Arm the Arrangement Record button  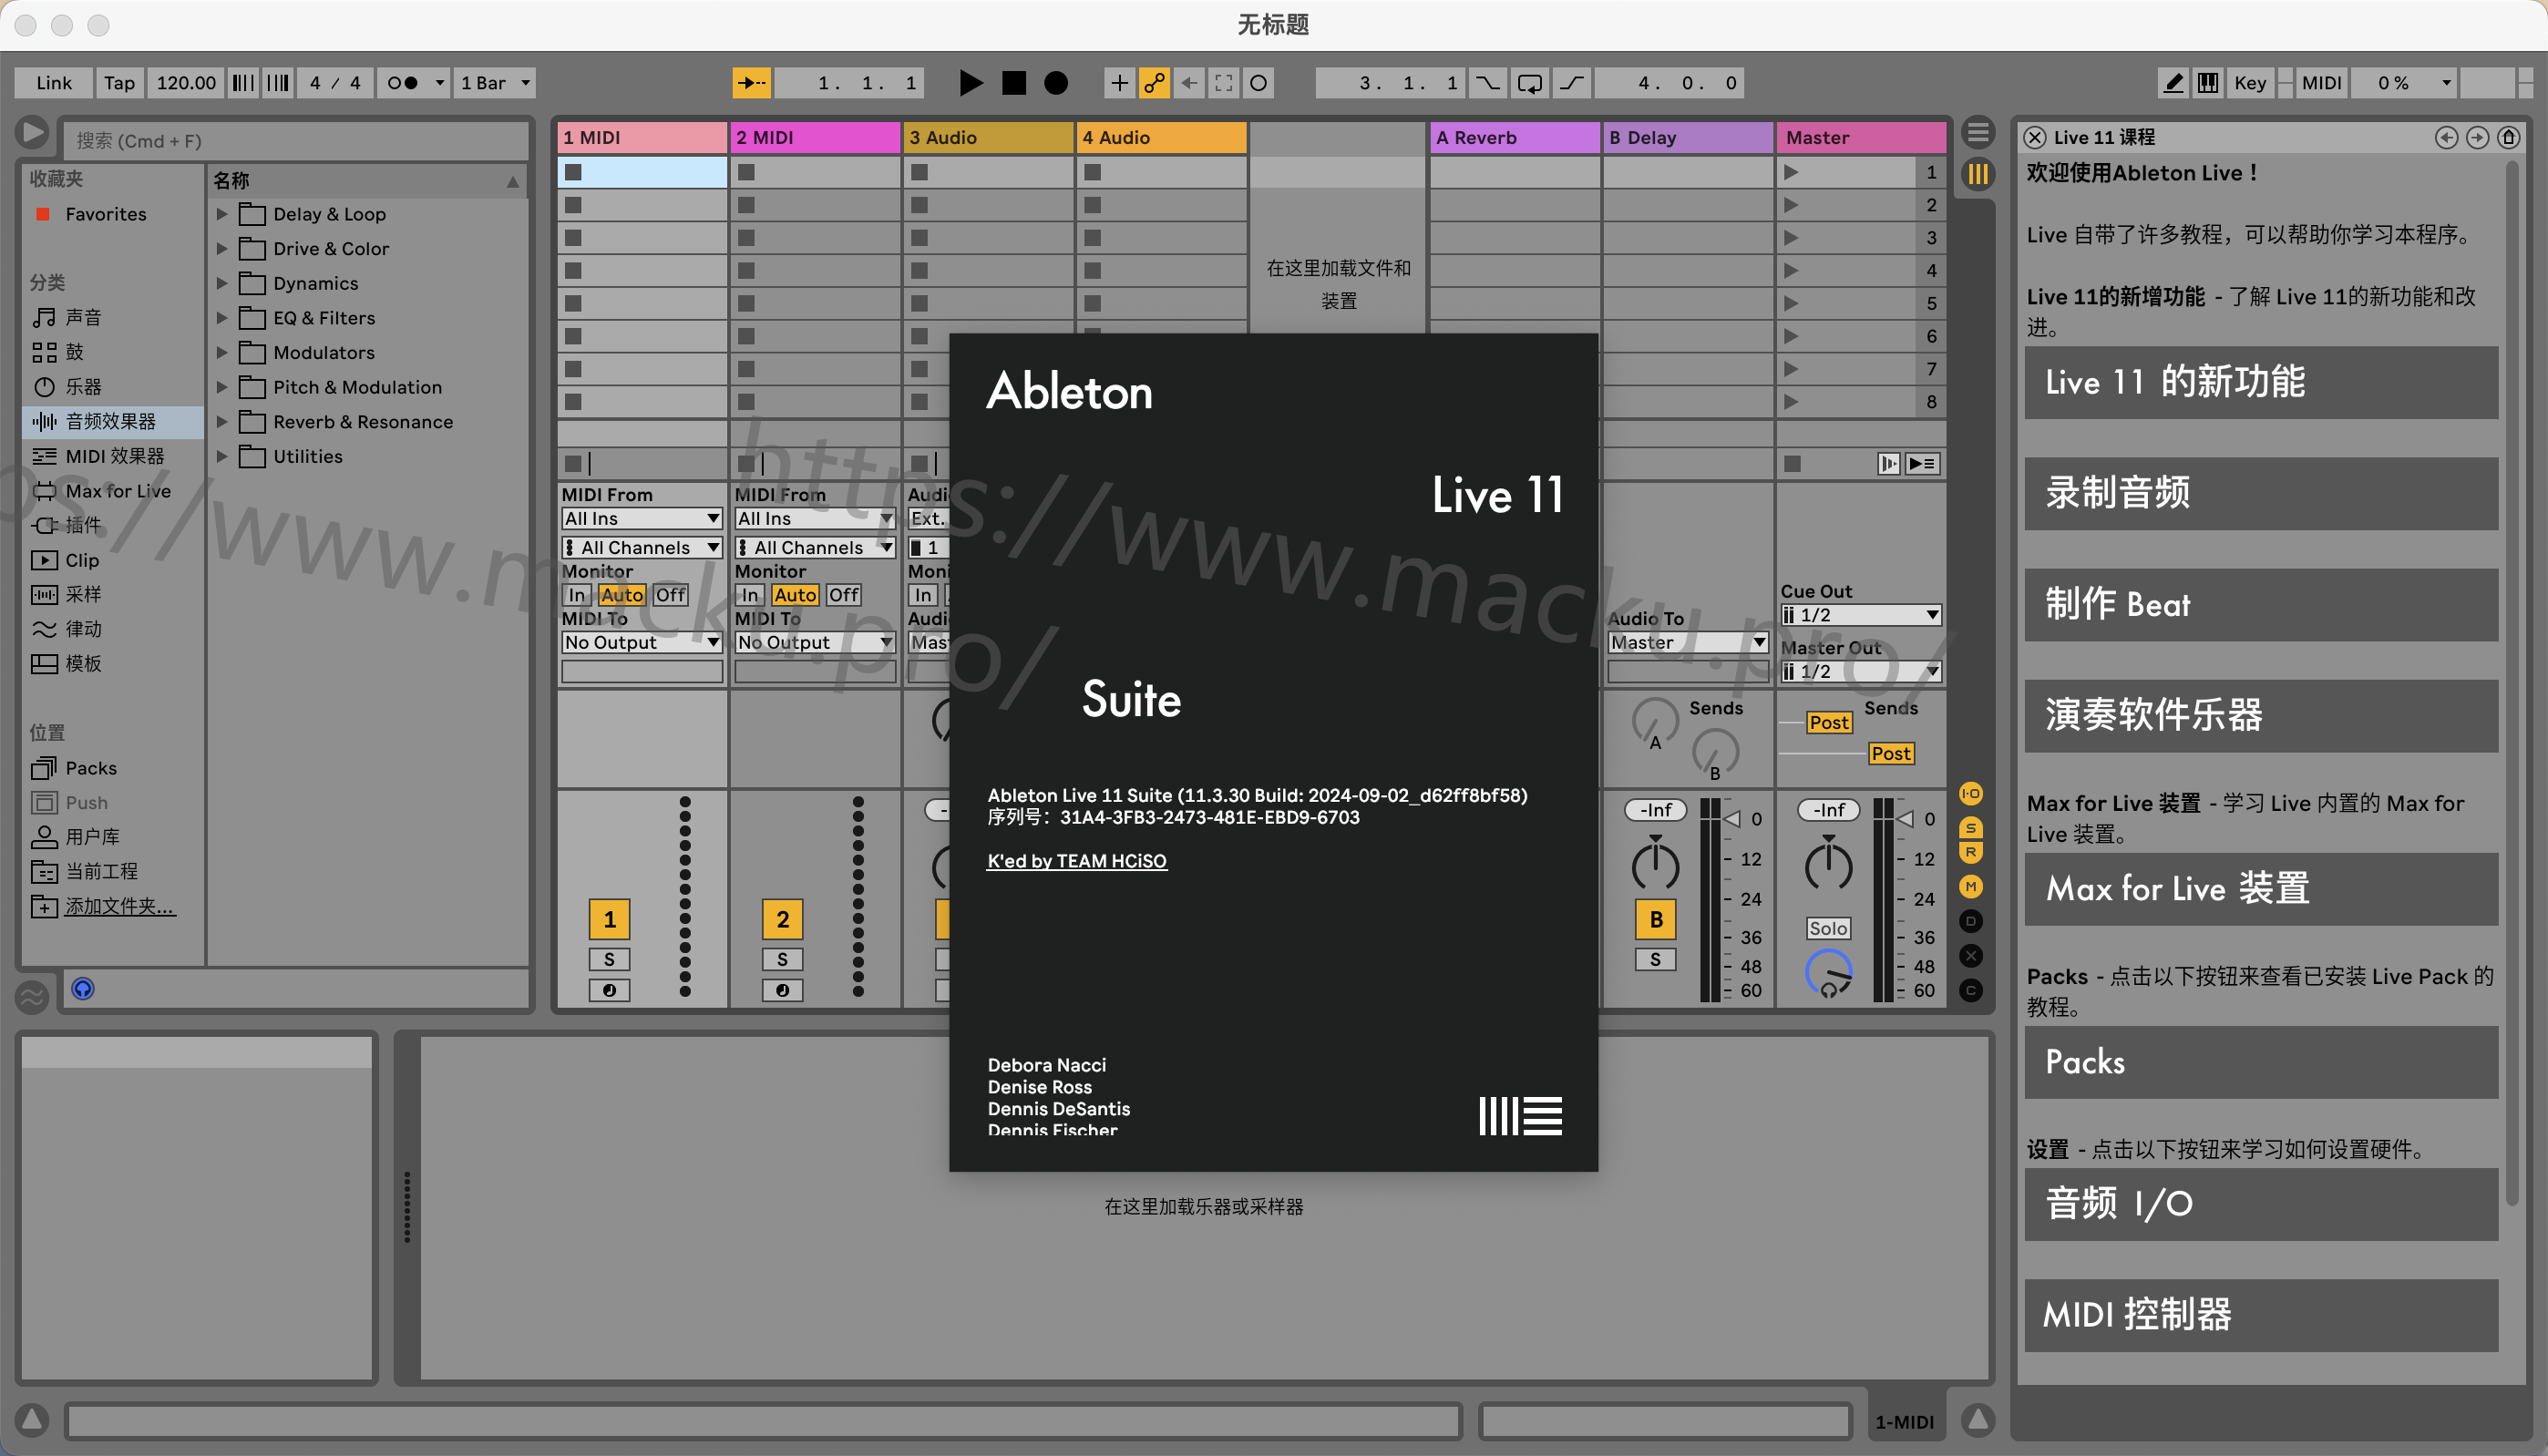(x=1056, y=83)
